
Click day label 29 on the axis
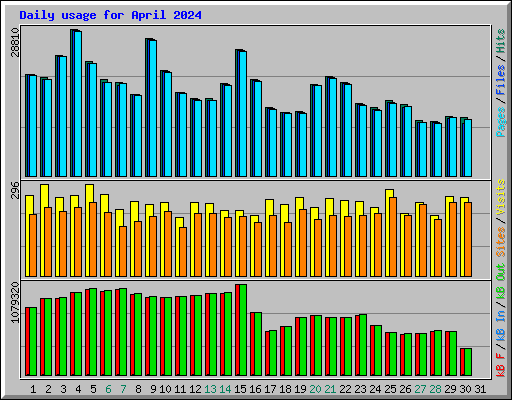pyautogui.click(x=450, y=389)
